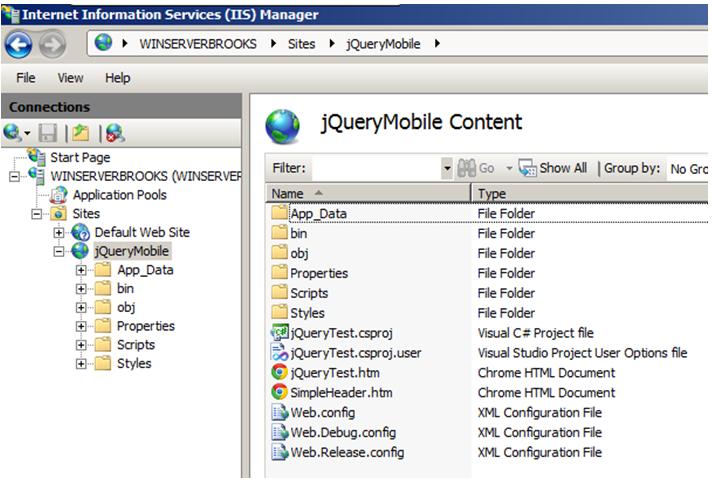Viewport: 713px width, 496px height.
Task: Click the Sites folder icon in tree
Action: [58, 213]
